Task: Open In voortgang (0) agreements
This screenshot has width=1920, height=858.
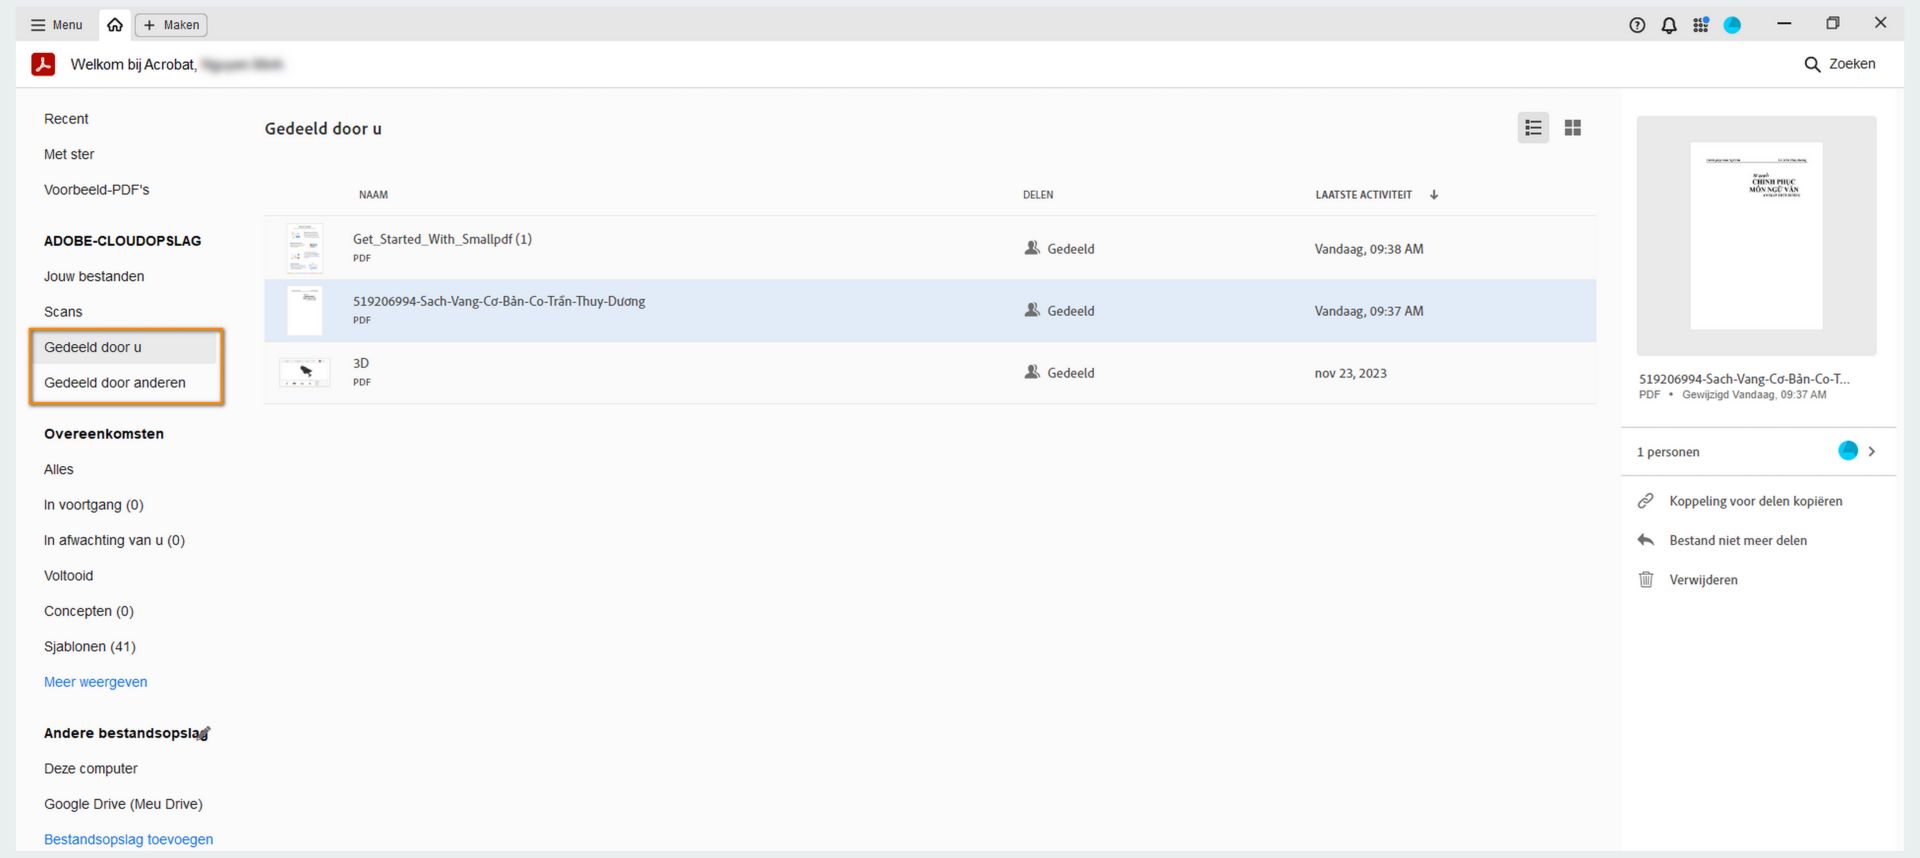Action: click(x=94, y=505)
